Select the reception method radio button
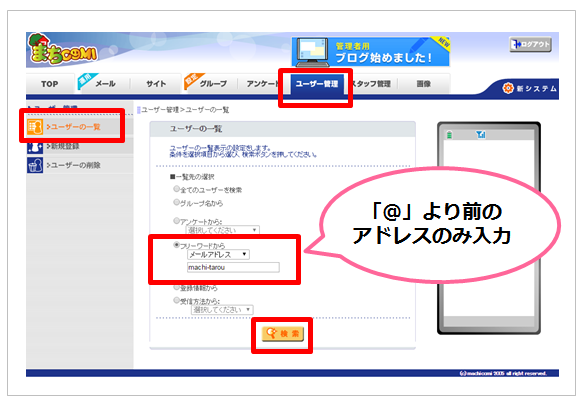Image resolution: width=587 pixels, height=405 pixels. 176,300
